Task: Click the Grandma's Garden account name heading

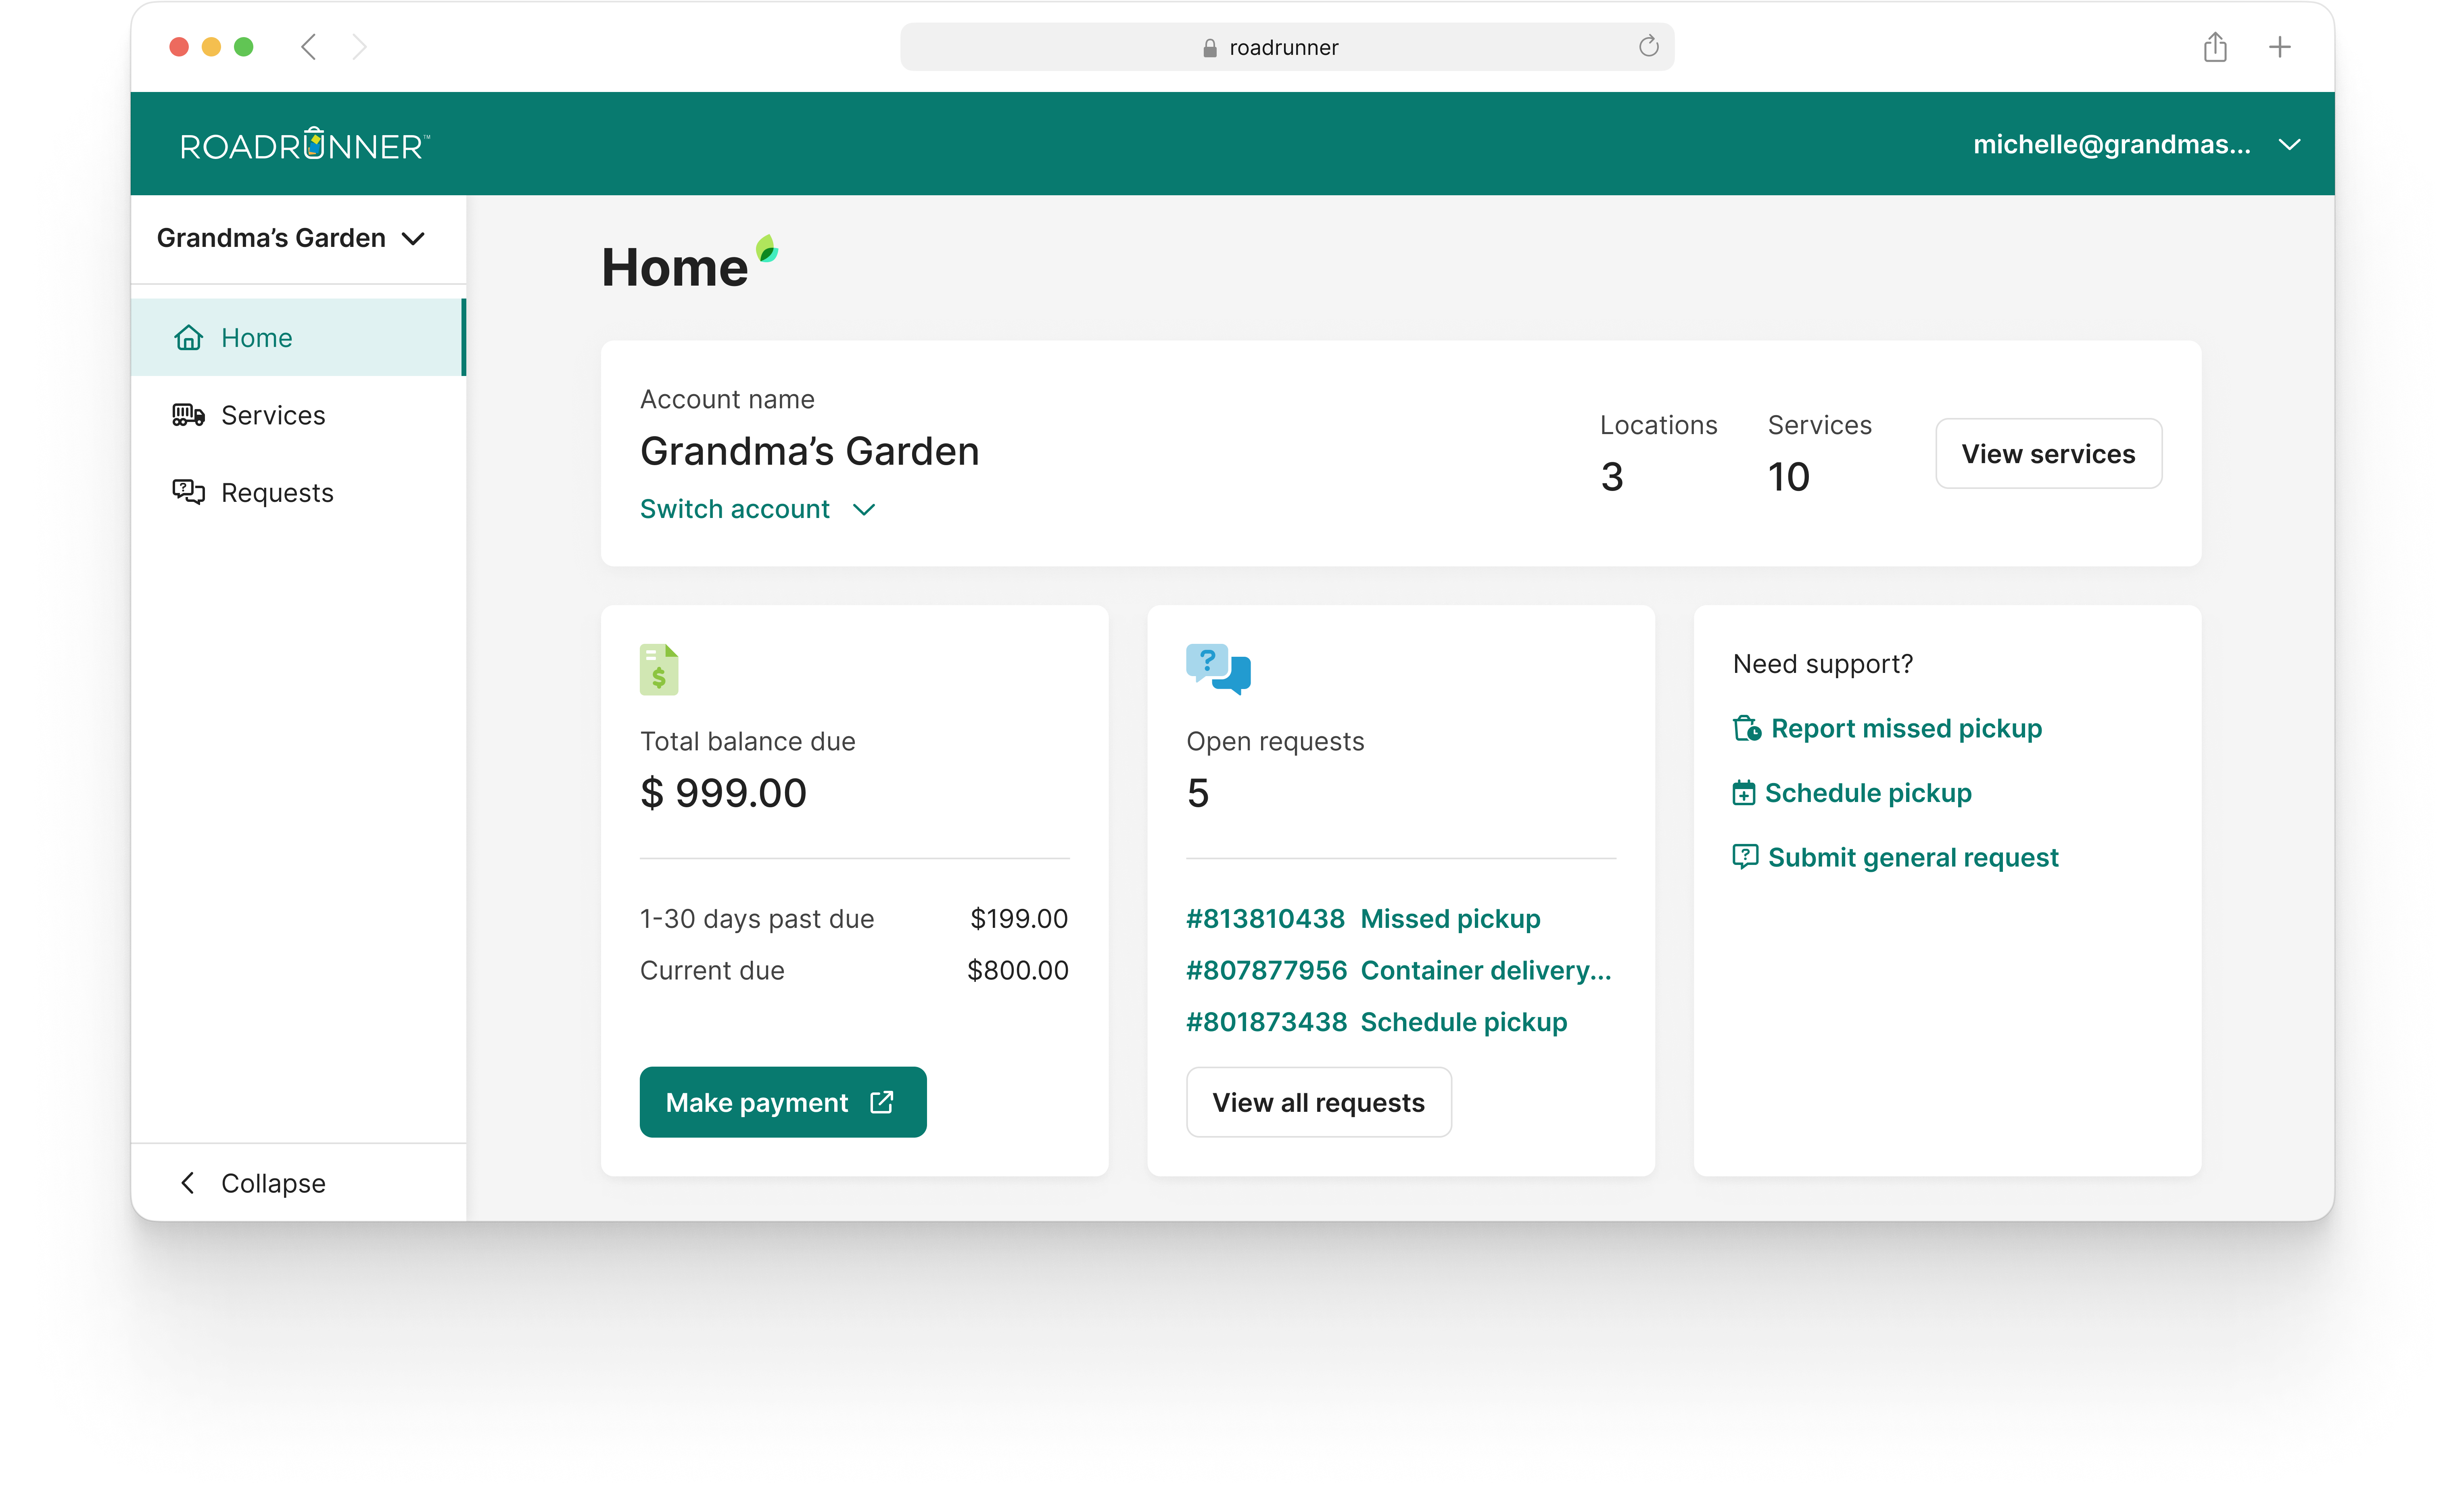Action: pos(809,451)
